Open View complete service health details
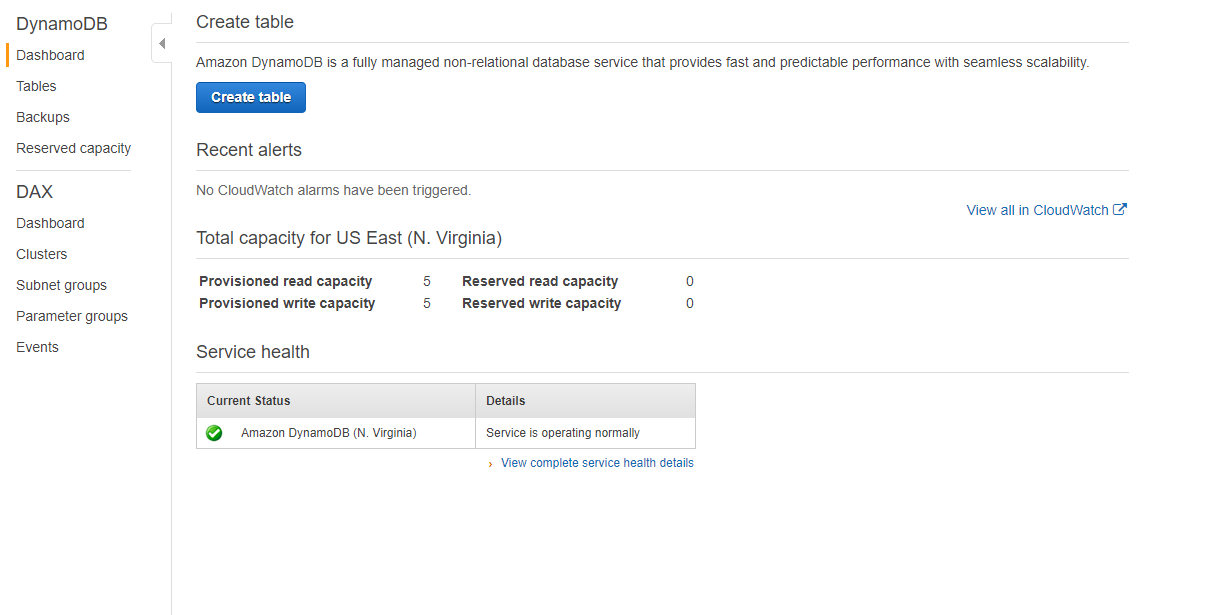The width and height of the screenshot is (1207, 615). pyautogui.click(x=597, y=463)
